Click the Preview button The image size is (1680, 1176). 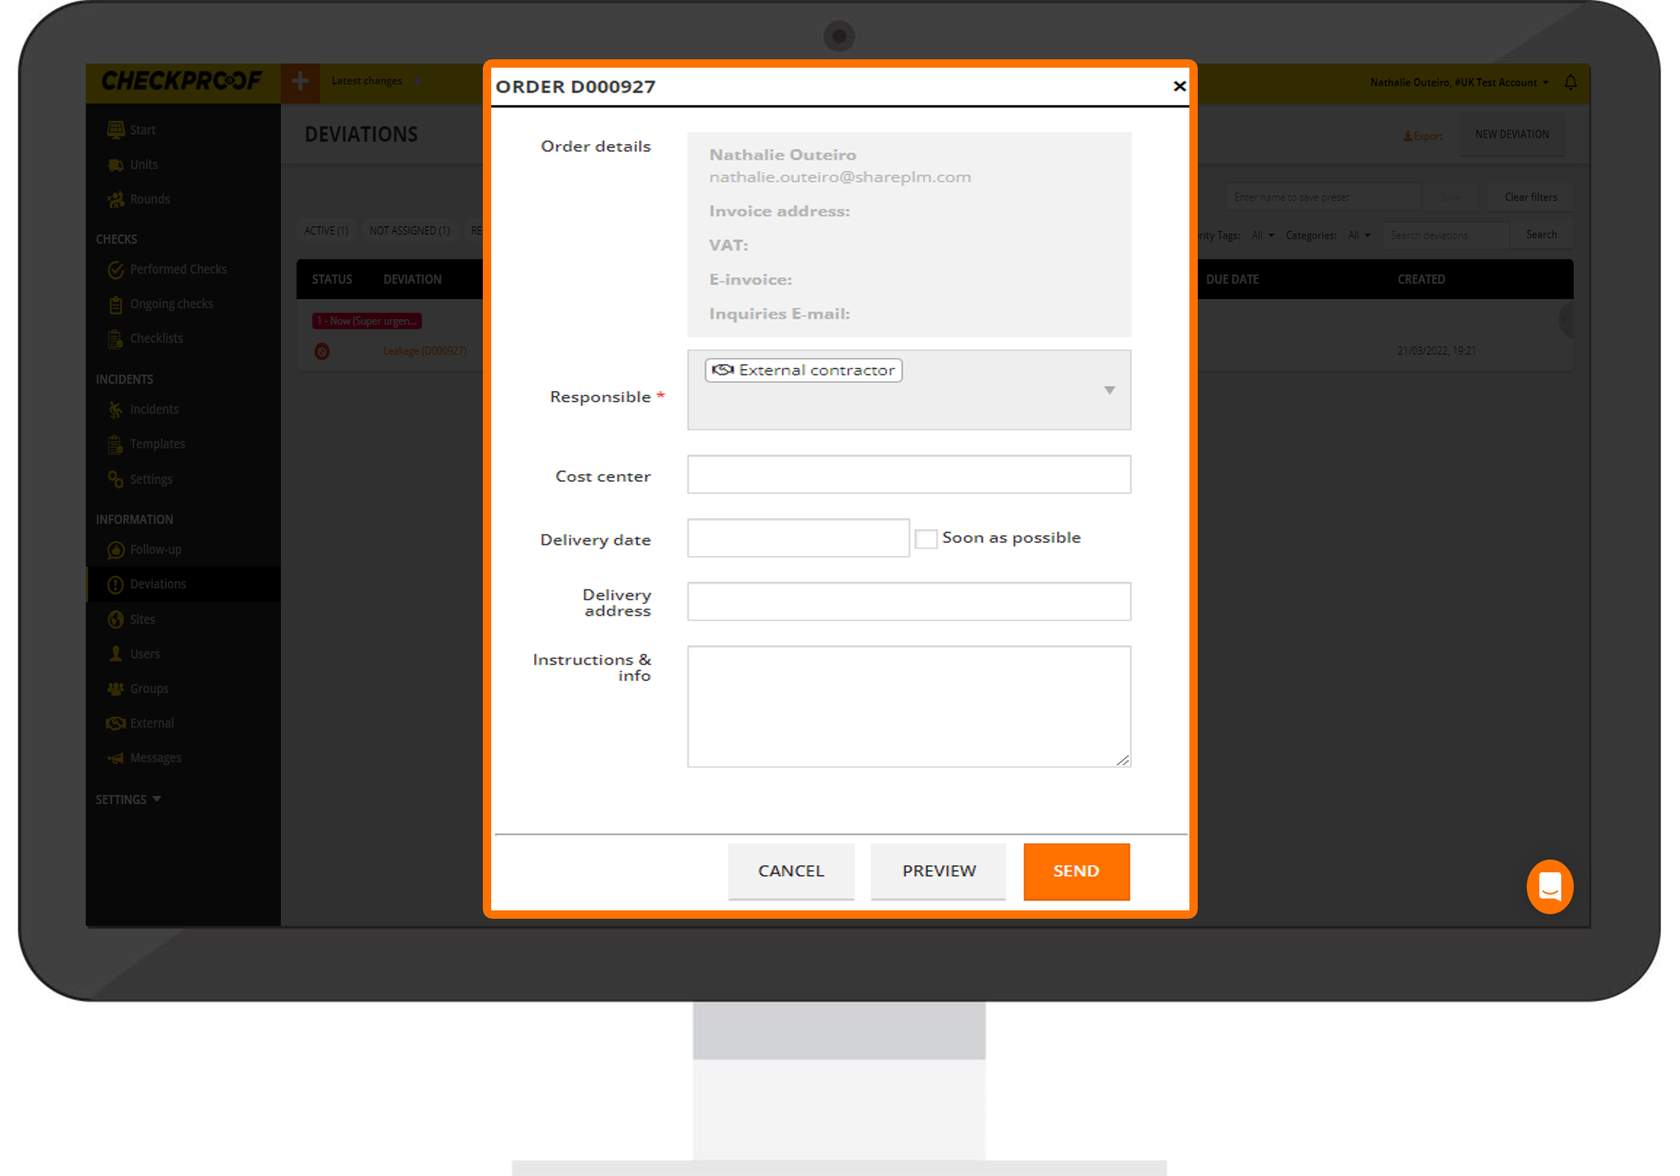[x=938, y=871]
